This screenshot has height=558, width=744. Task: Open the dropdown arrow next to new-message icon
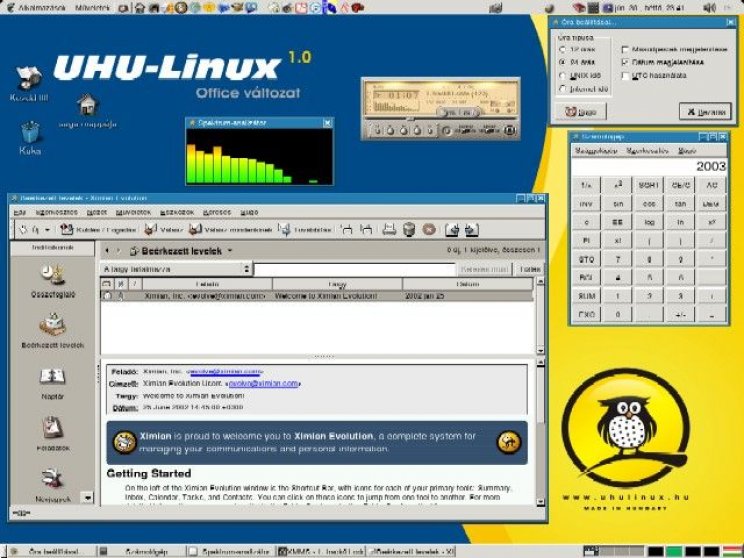click(47, 230)
